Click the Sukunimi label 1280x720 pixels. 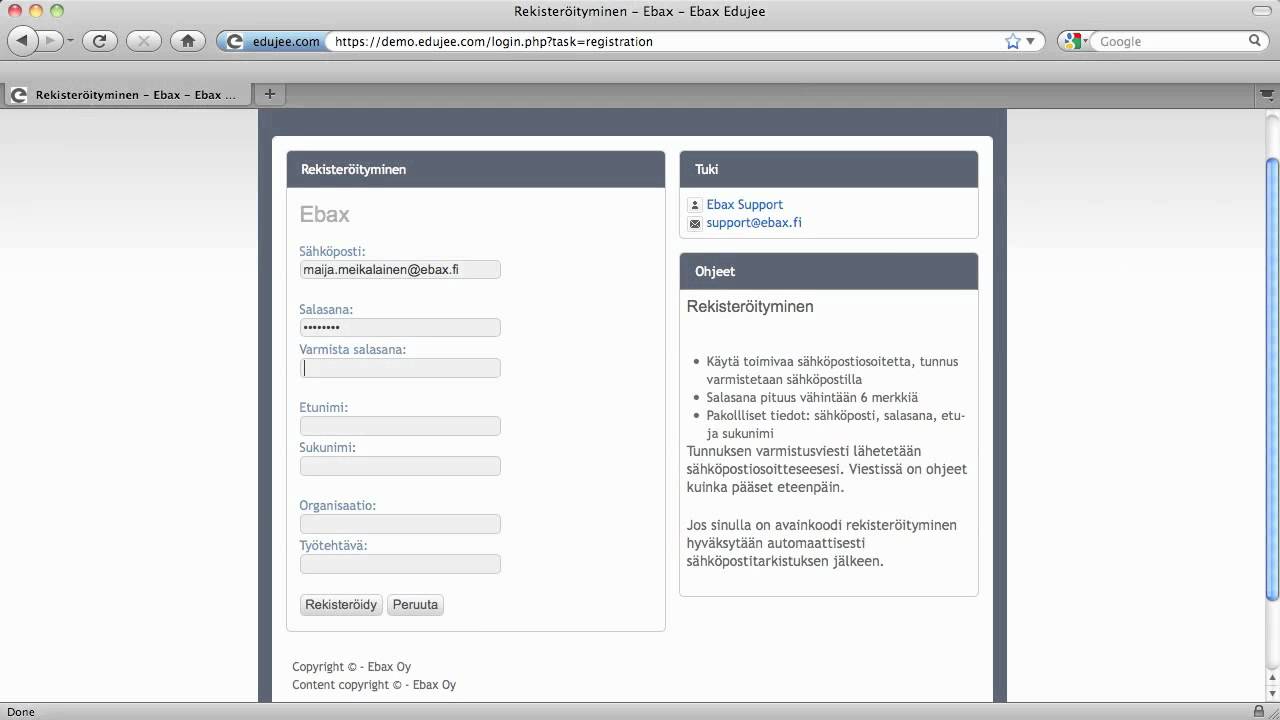point(327,448)
